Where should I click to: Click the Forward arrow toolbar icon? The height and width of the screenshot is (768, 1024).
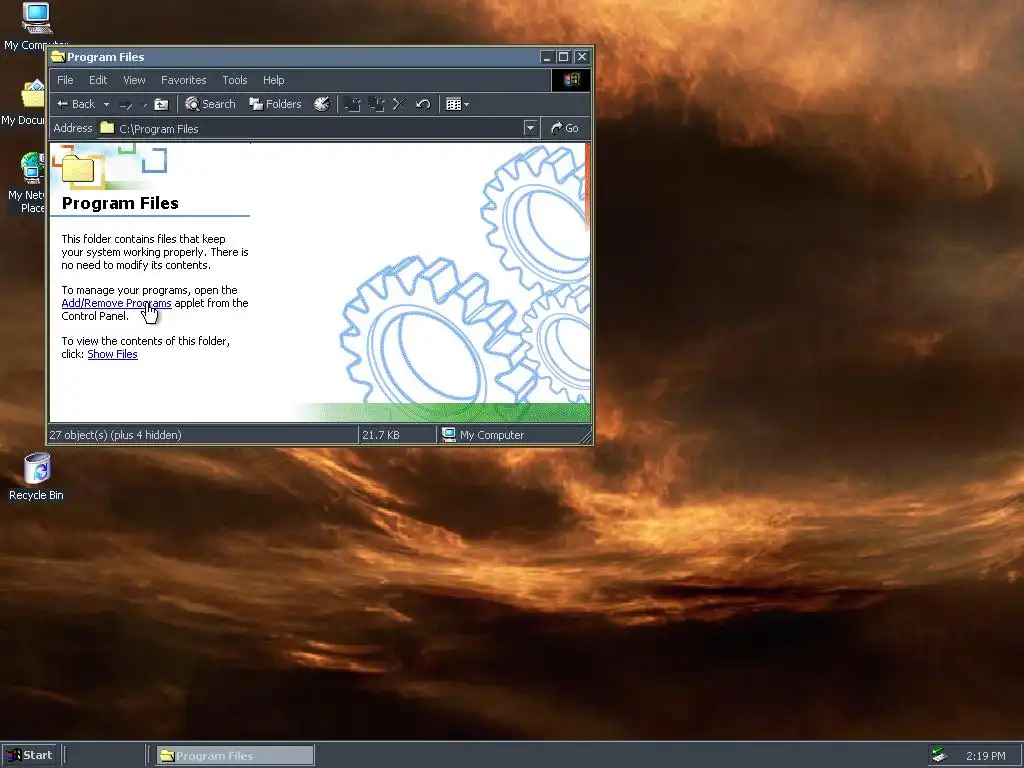(126, 104)
